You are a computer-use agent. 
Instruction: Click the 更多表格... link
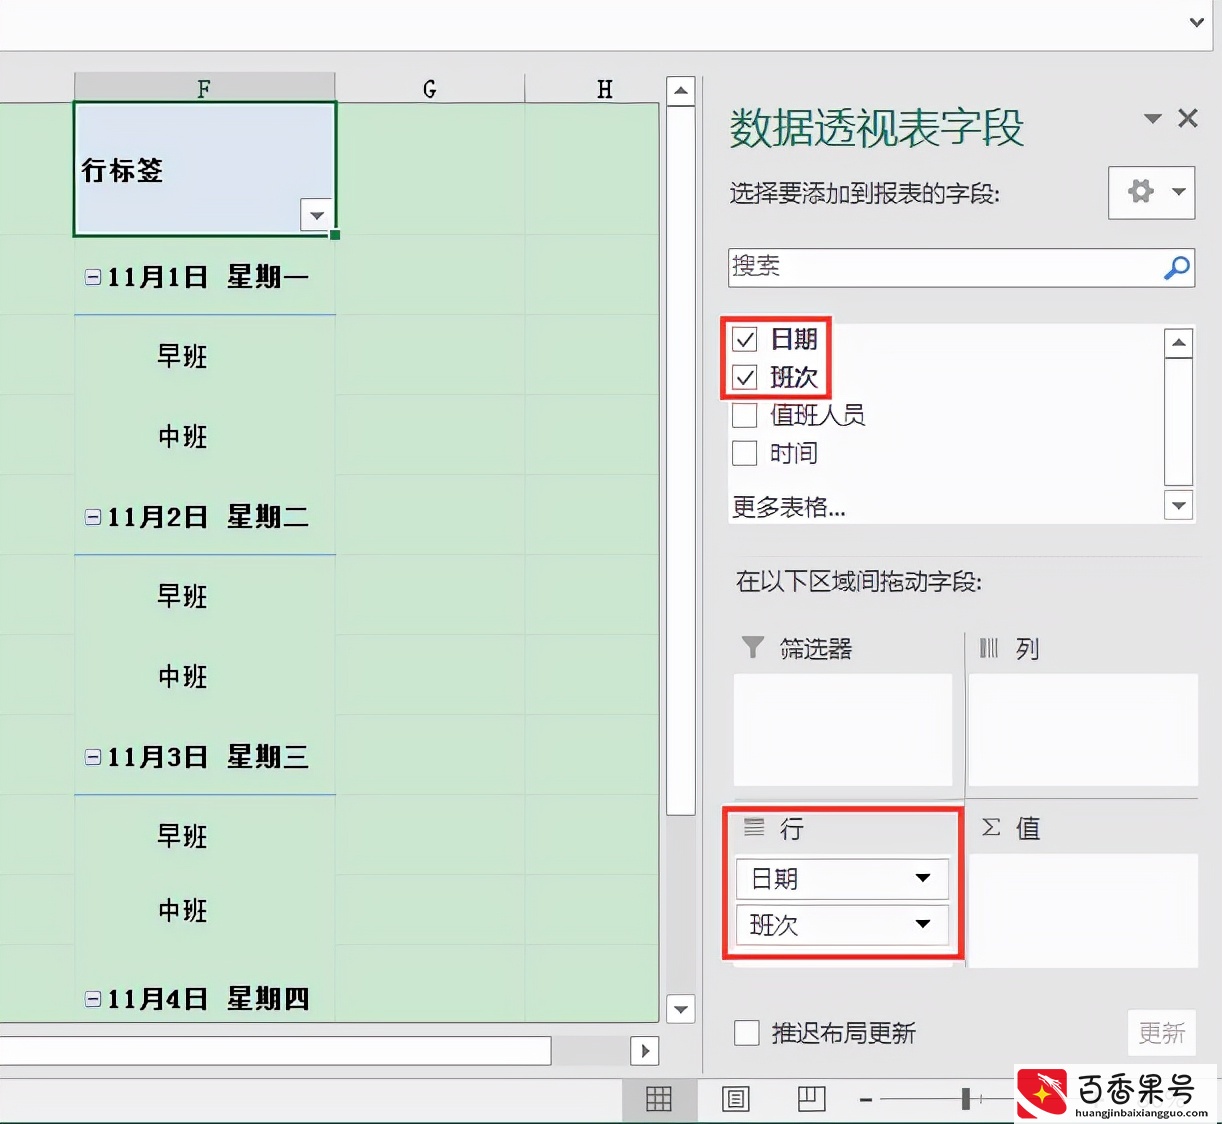click(x=789, y=507)
